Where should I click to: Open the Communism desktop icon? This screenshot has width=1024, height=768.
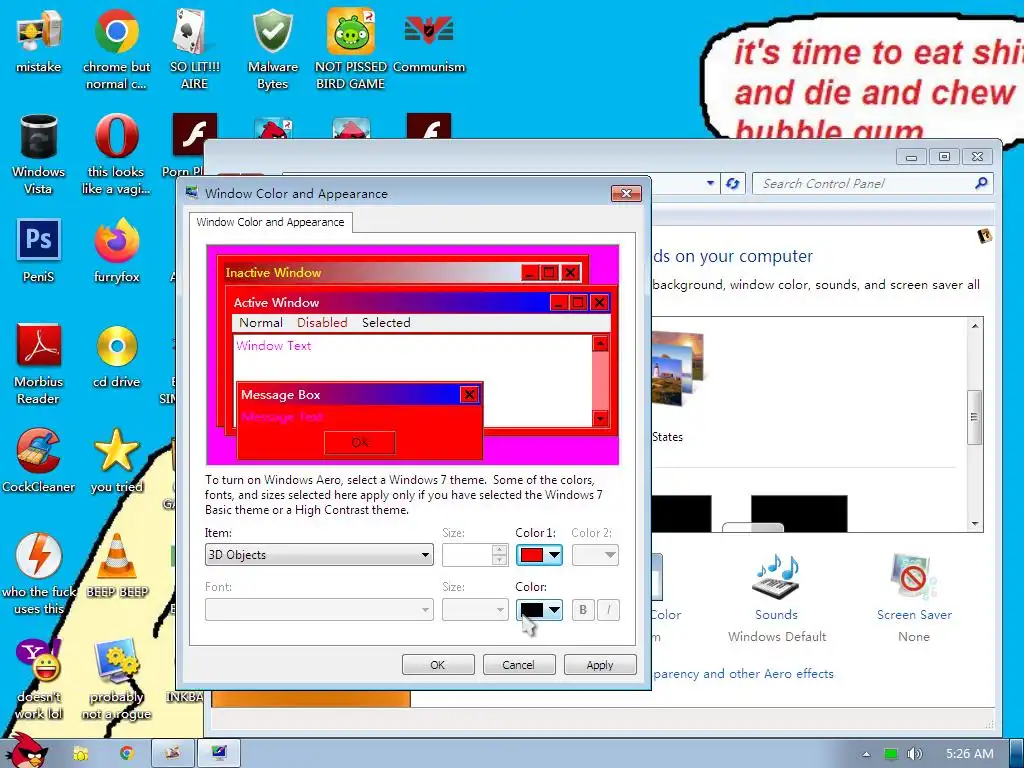(428, 31)
